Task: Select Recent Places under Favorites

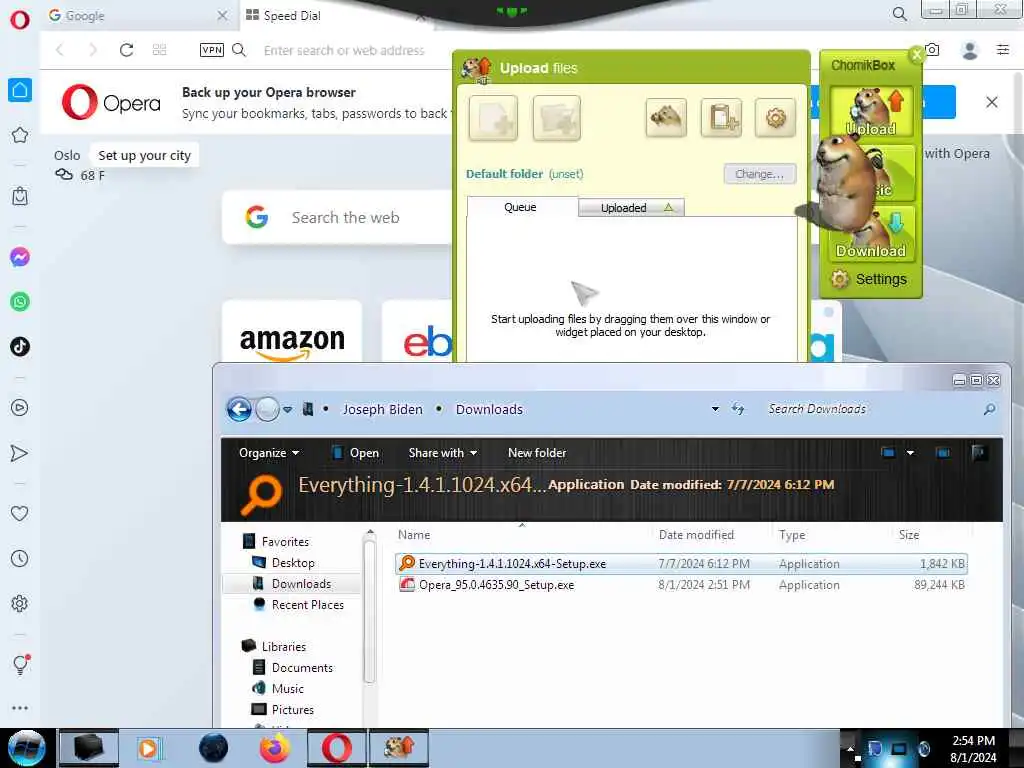Action: [298, 605]
